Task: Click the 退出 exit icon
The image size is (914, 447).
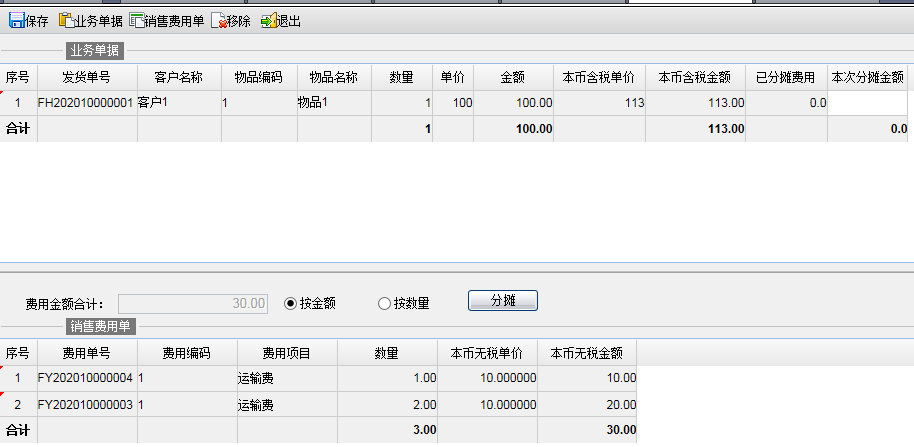Action: tap(268, 20)
